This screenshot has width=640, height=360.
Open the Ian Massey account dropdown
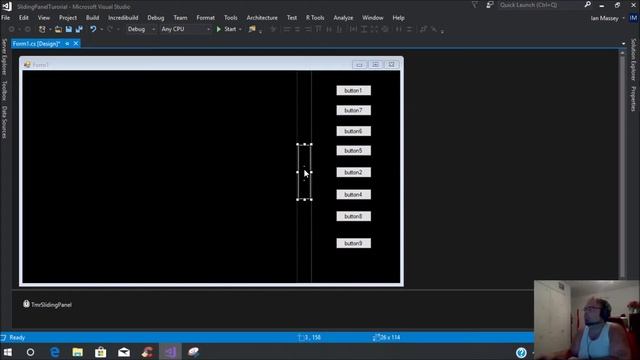pos(608,18)
